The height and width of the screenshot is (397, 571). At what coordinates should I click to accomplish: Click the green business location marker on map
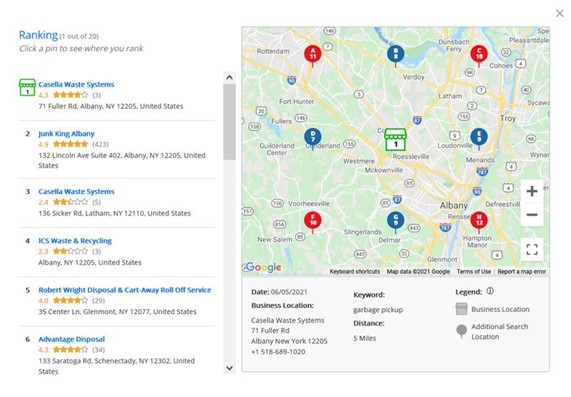click(395, 139)
